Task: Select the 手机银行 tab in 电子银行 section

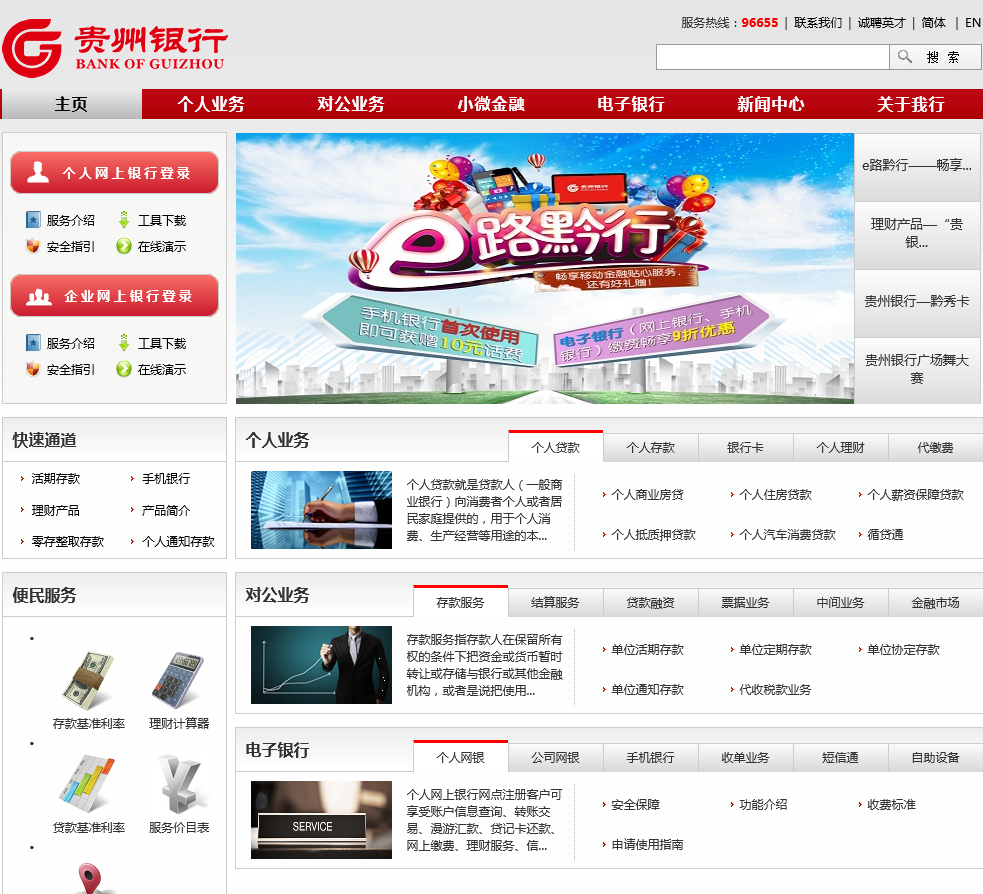Action: 651,757
